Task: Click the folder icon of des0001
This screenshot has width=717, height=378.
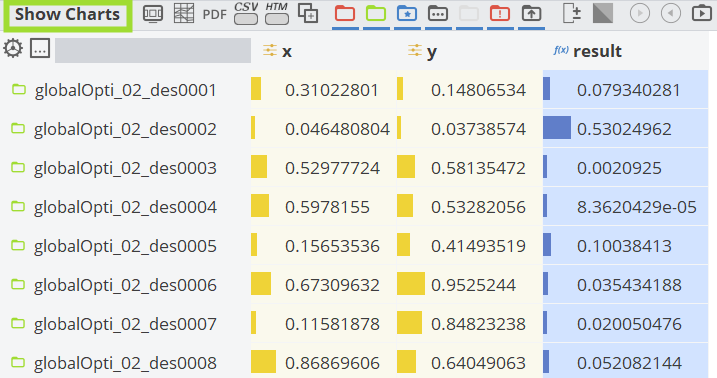Action: tap(19, 89)
